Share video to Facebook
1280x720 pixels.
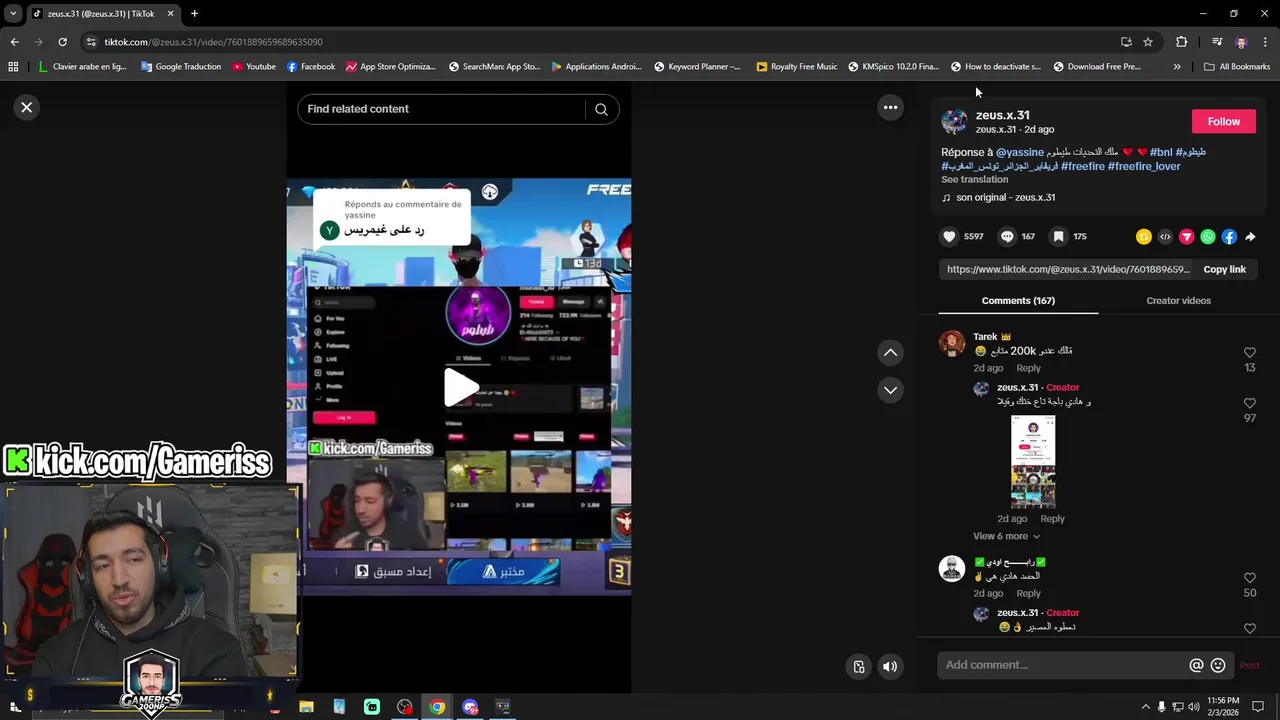point(1229,237)
